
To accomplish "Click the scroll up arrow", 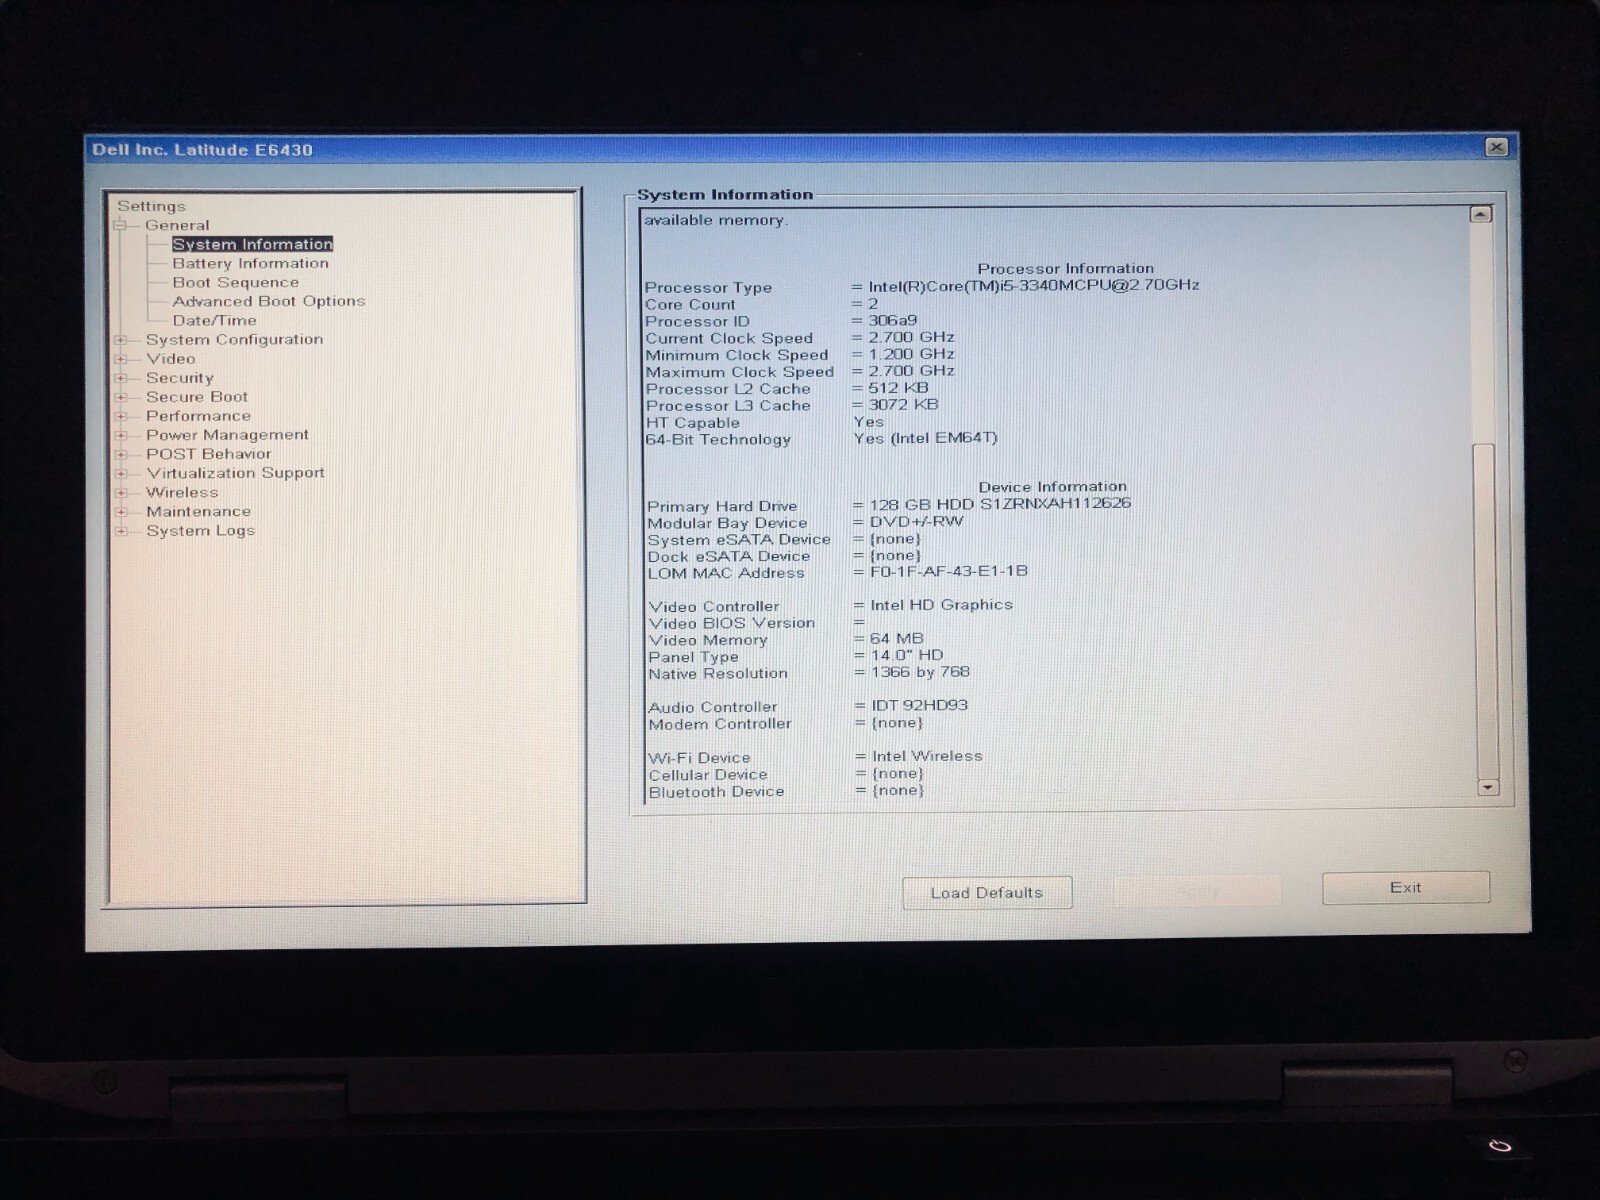I will 1480,214.
